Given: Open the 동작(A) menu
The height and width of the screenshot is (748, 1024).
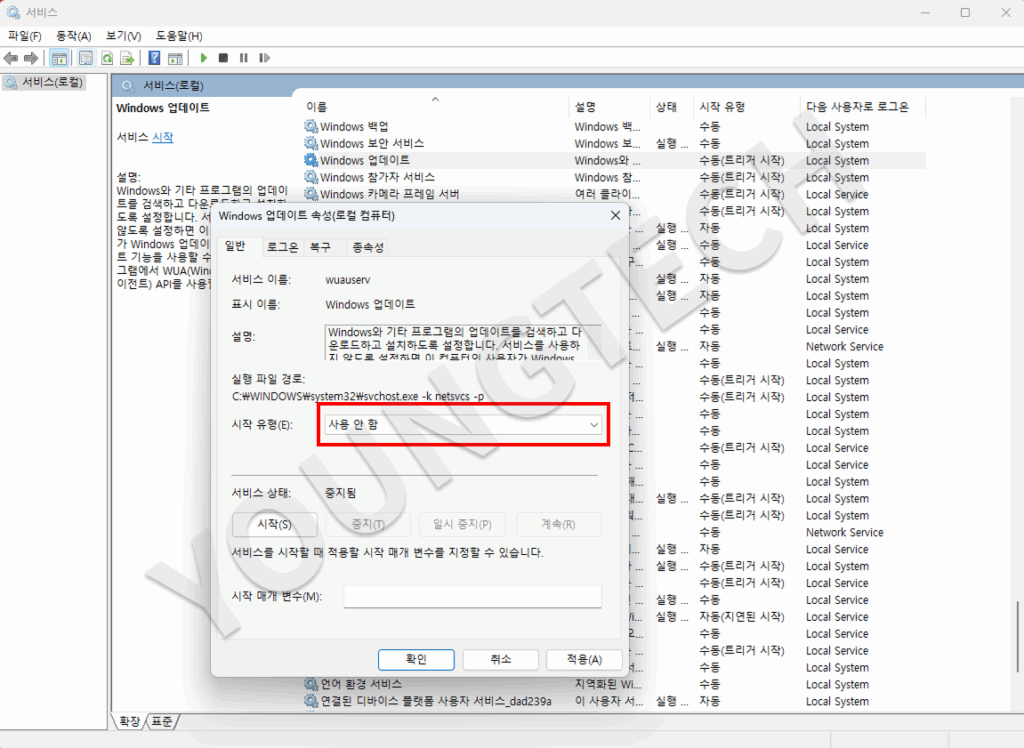Looking at the screenshot, I should tap(73, 36).
